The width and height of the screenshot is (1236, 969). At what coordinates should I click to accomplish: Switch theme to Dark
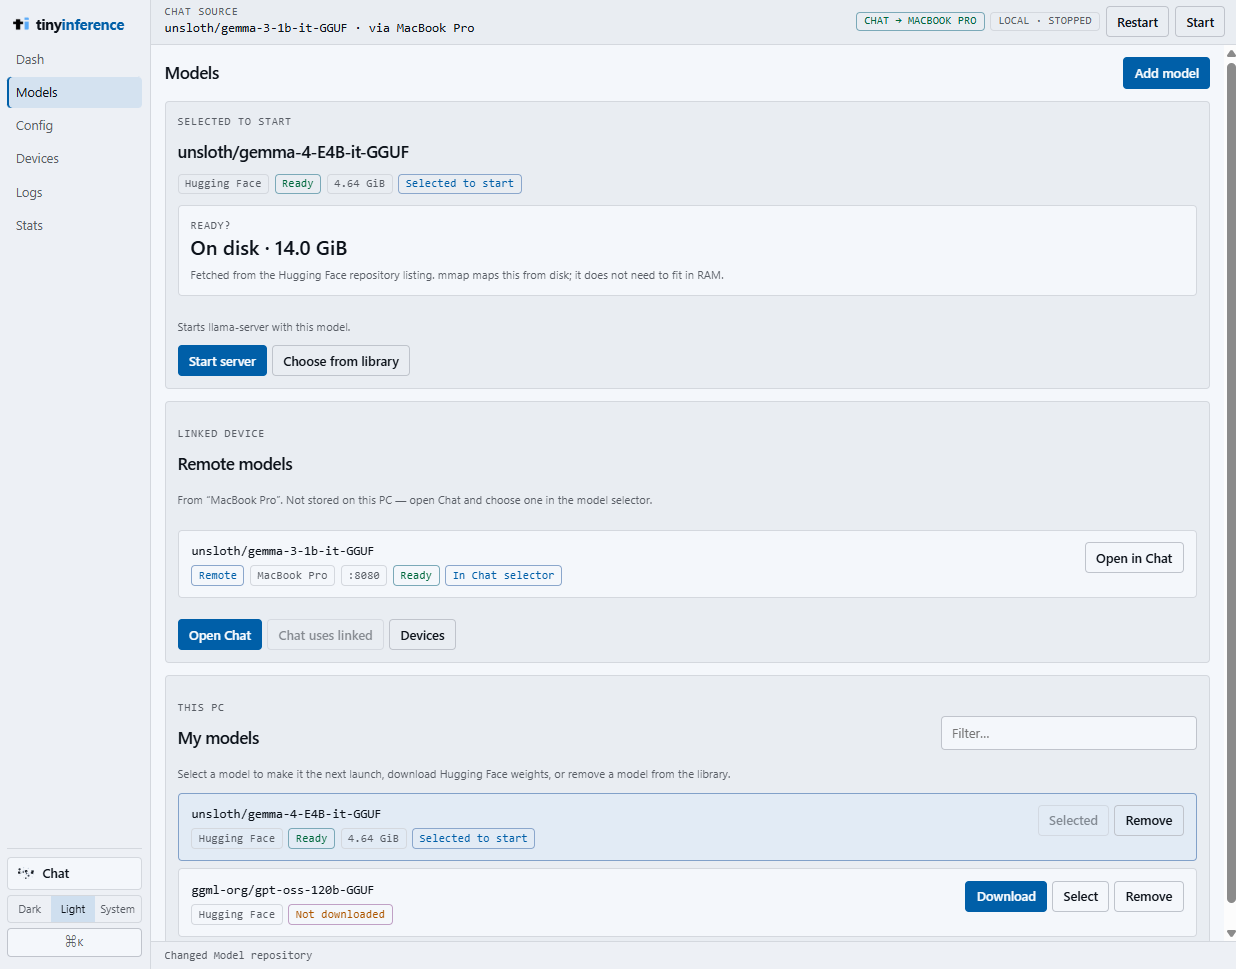tap(30, 909)
